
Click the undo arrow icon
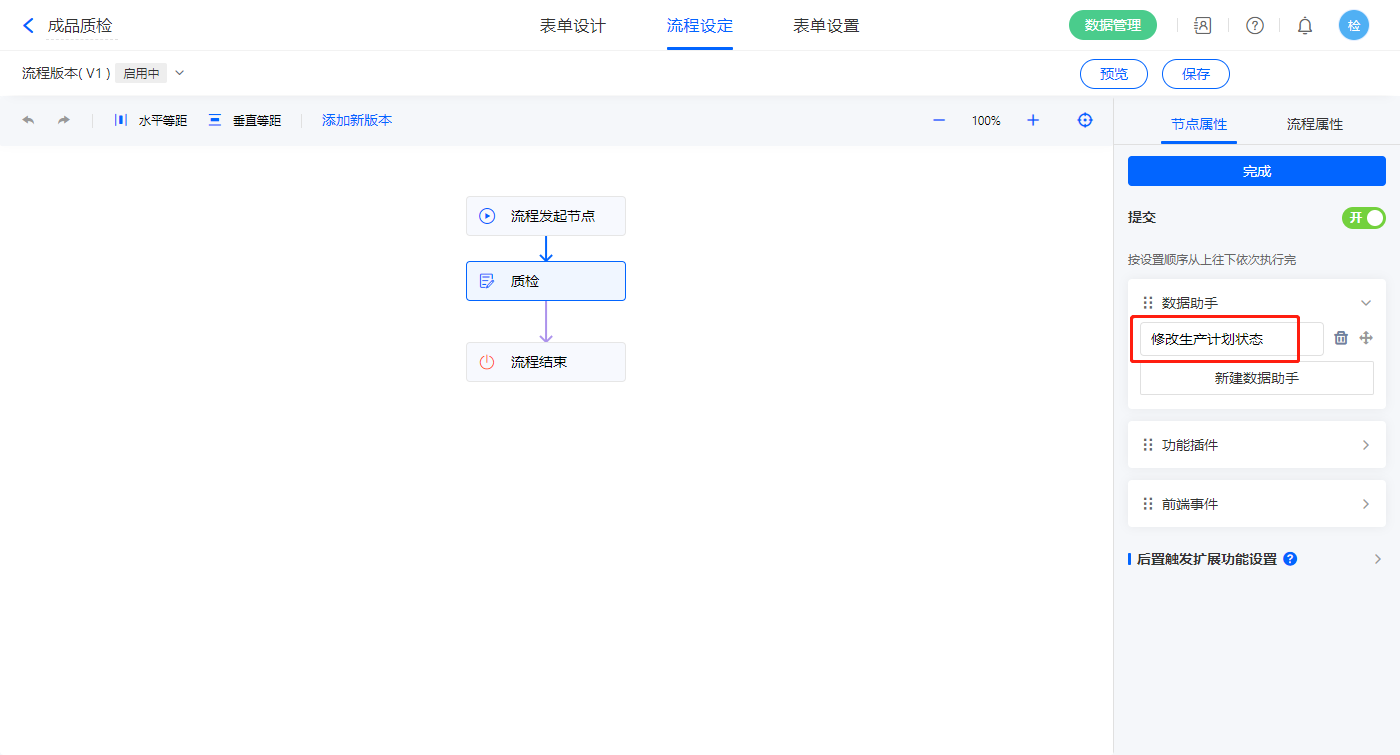[28, 120]
